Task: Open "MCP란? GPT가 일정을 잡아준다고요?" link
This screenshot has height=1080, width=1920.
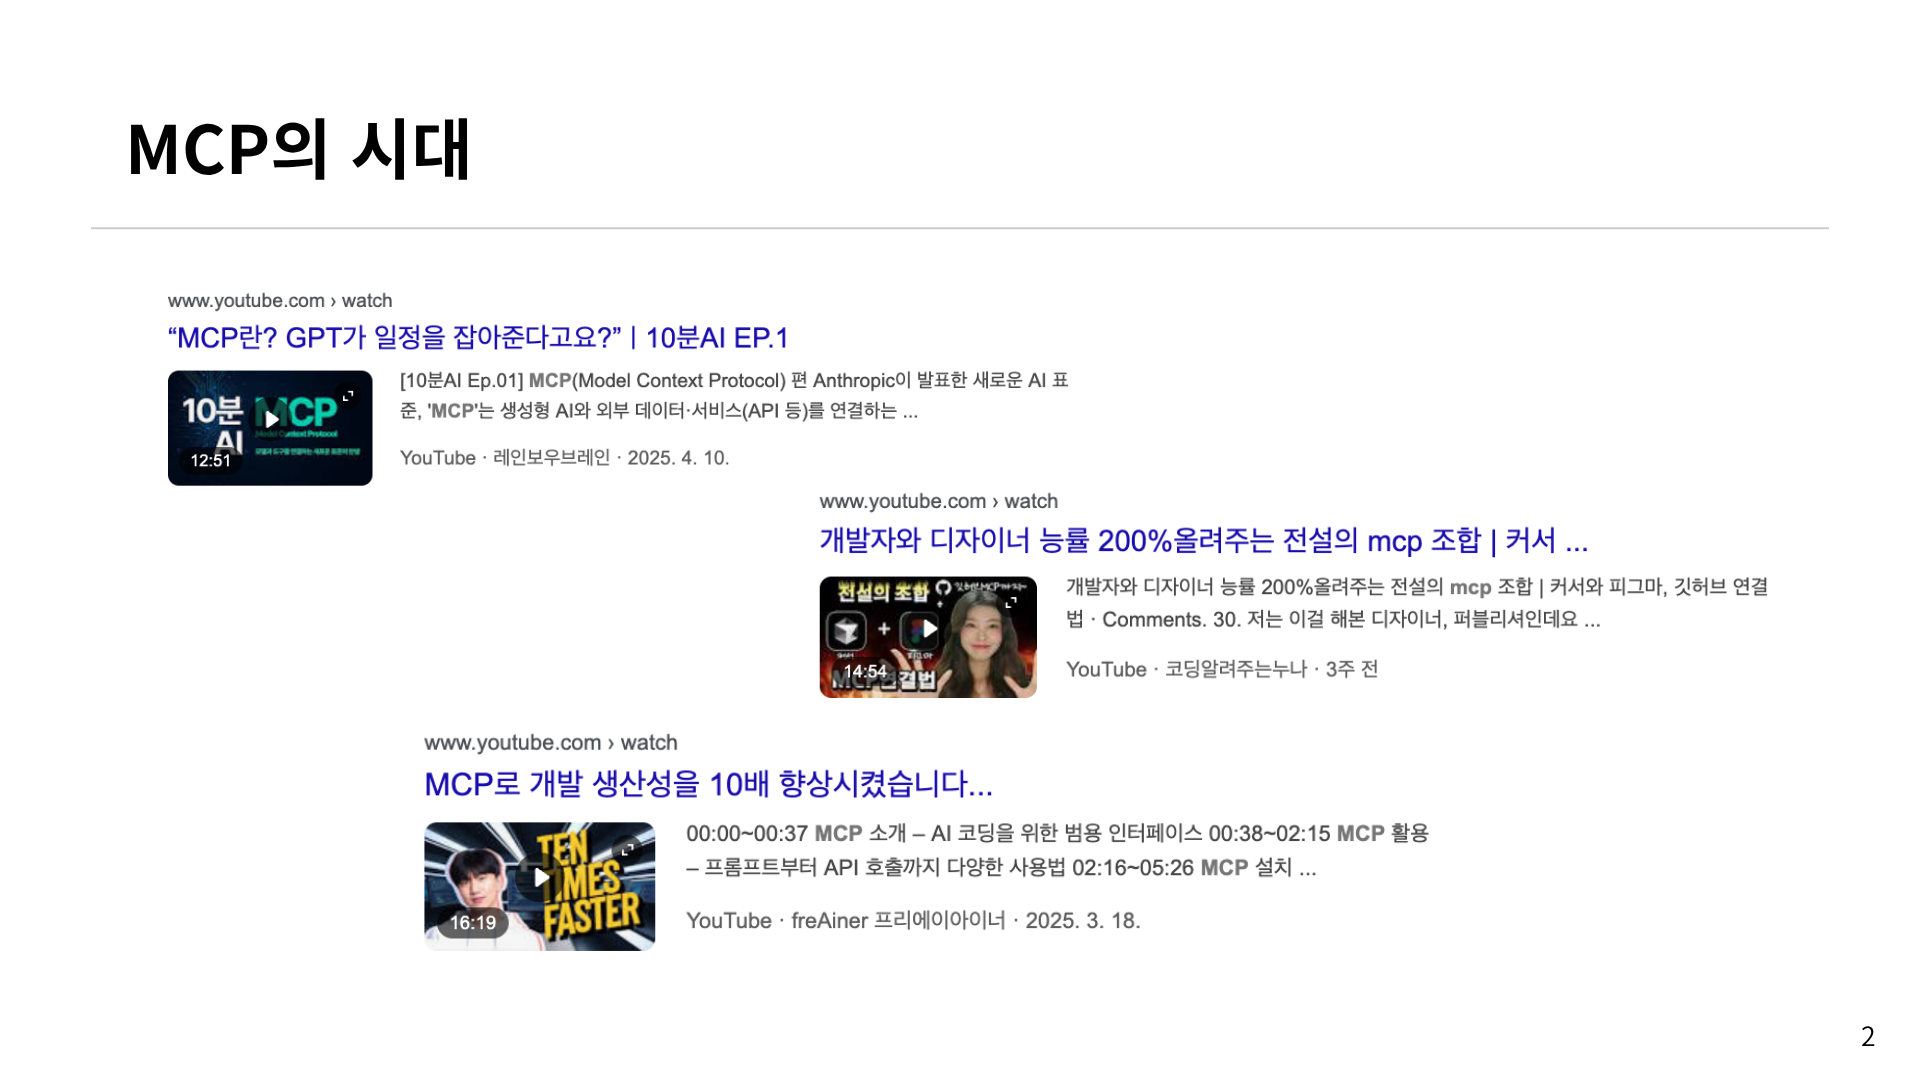Action: (x=478, y=338)
